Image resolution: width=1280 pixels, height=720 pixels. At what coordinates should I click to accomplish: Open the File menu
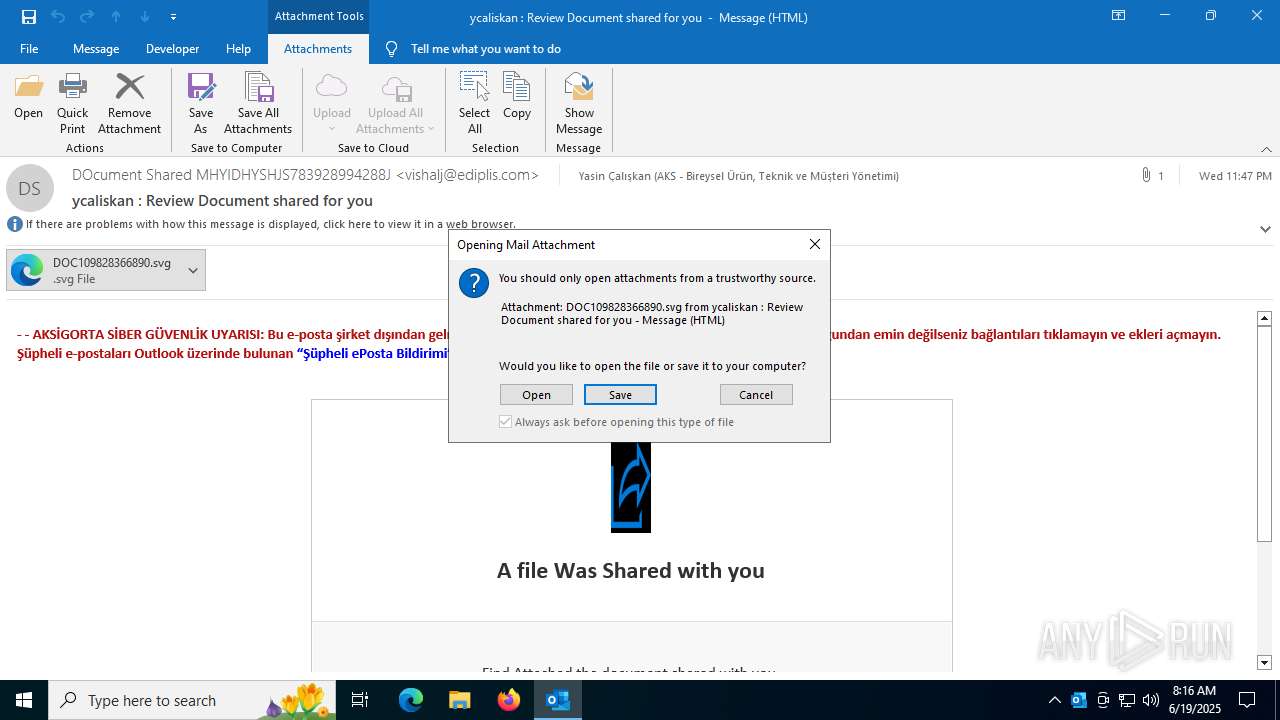(29, 48)
